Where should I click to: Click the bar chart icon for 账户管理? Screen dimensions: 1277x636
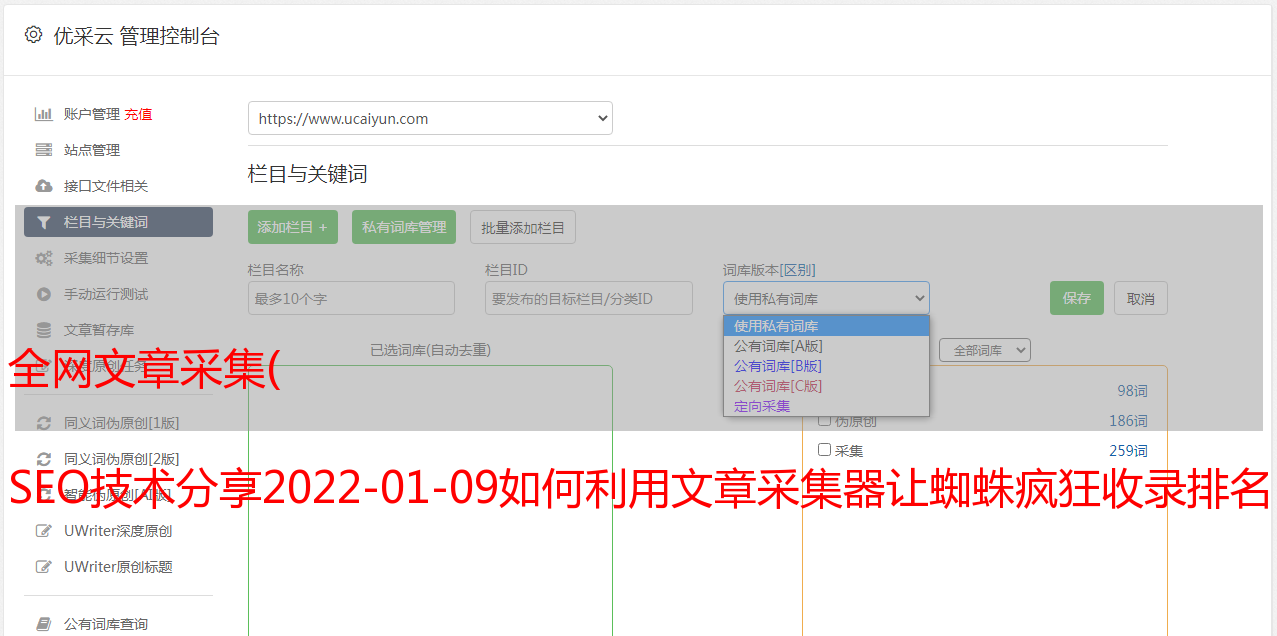[44, 114]
